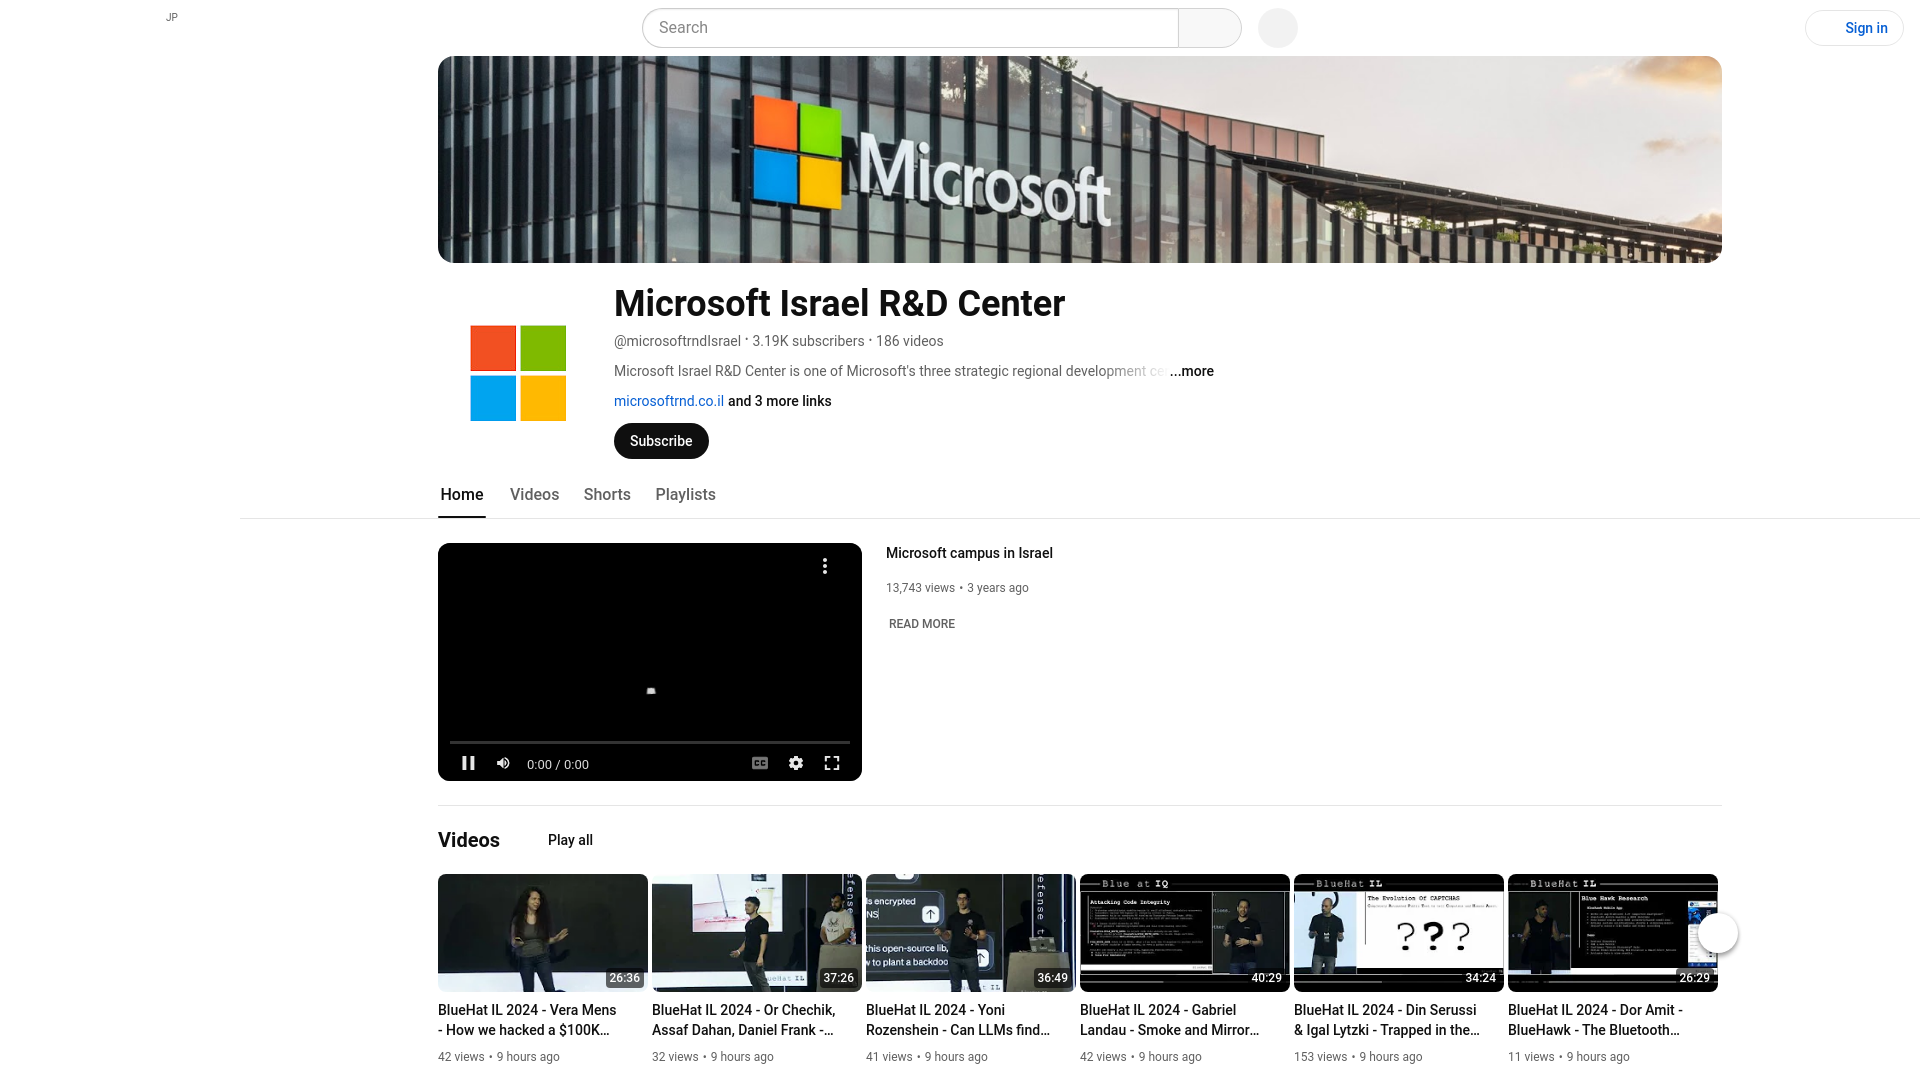Screen dimensions: 1920x1080
Task: Focus the Search input field
Action: (910, 28)
